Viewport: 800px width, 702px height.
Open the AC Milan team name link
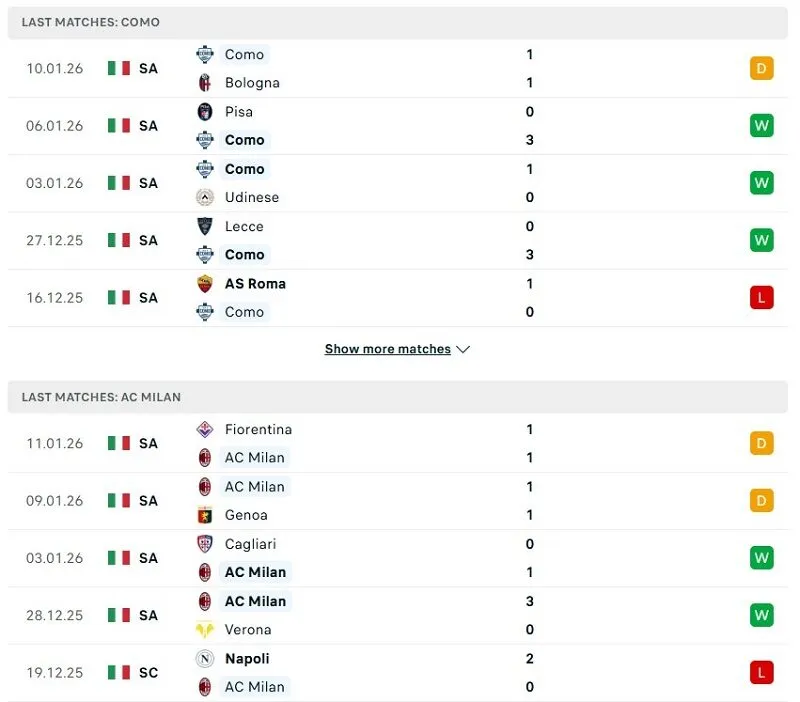[255, 458]
